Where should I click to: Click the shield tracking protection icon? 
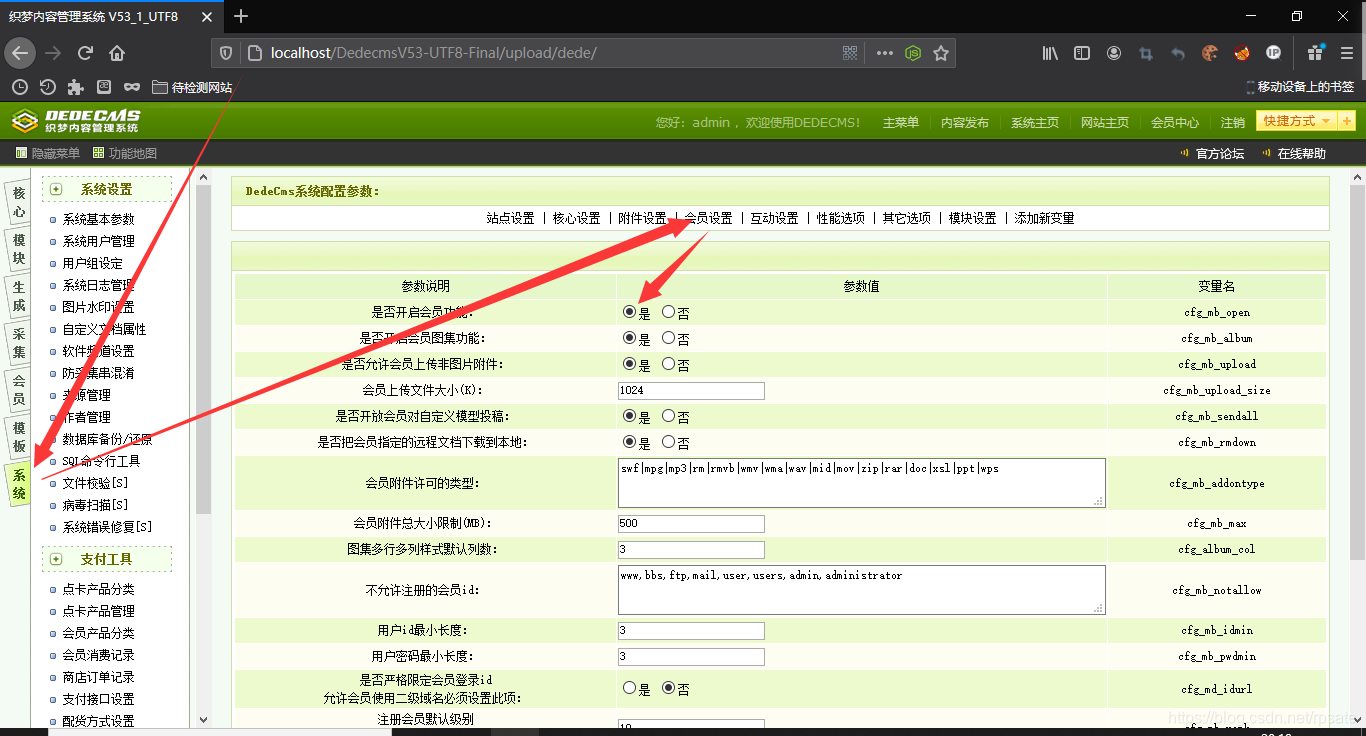(x=227, y=53)
